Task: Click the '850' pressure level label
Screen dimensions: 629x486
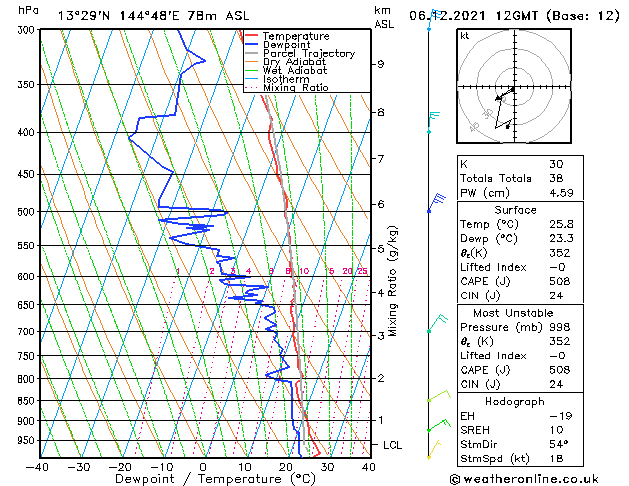Action: point(28,401)
